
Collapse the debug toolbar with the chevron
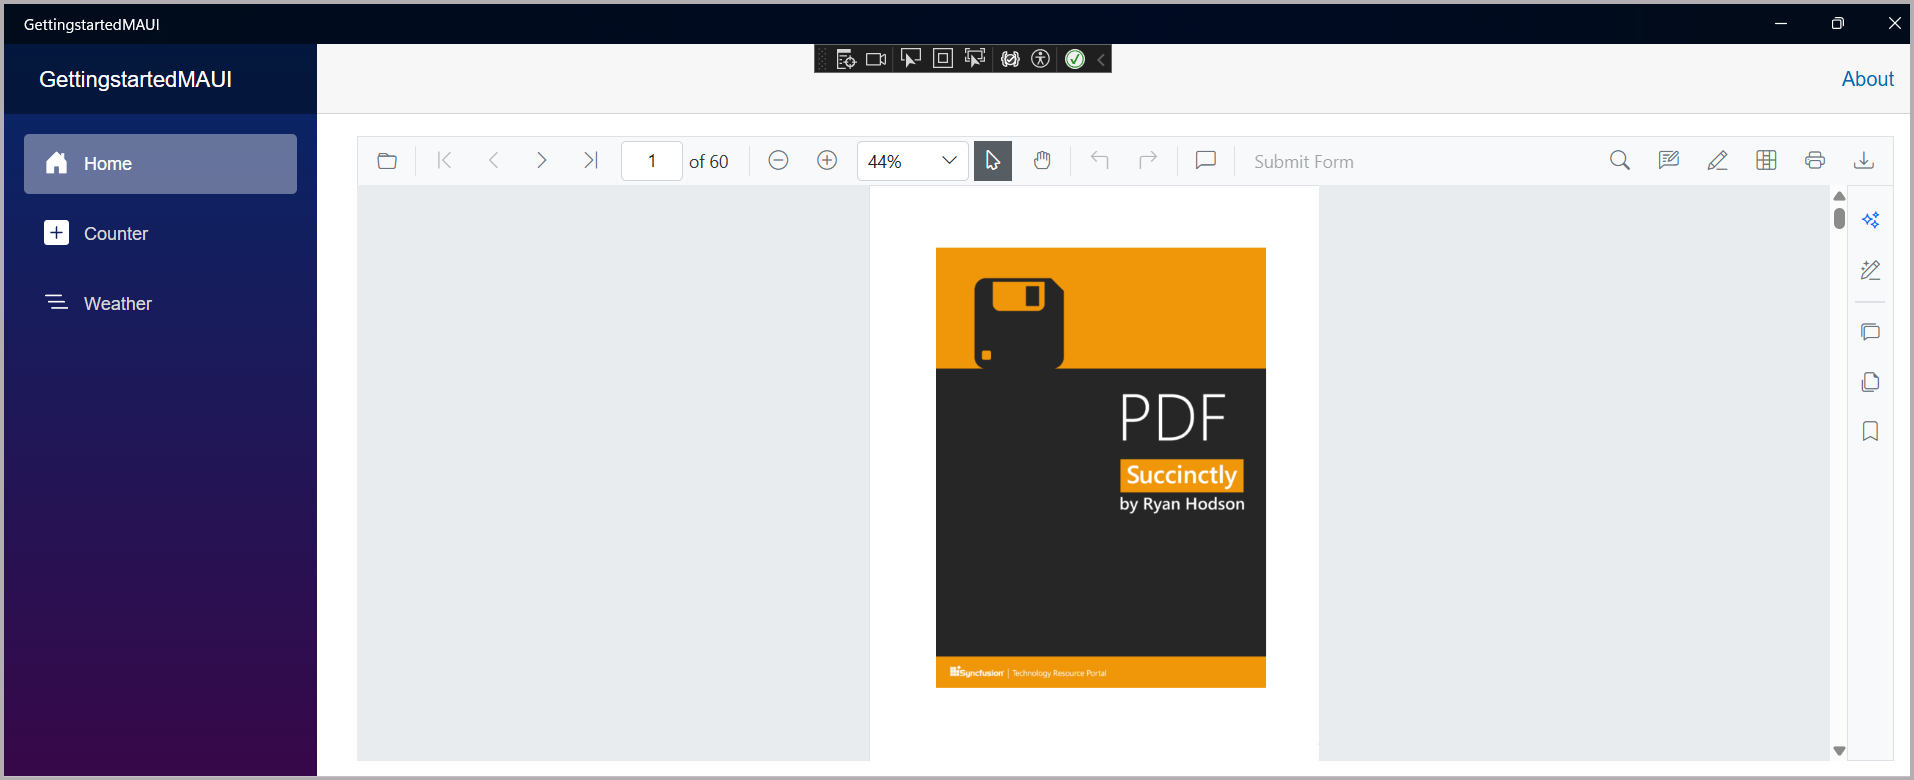pos(1101,59)
